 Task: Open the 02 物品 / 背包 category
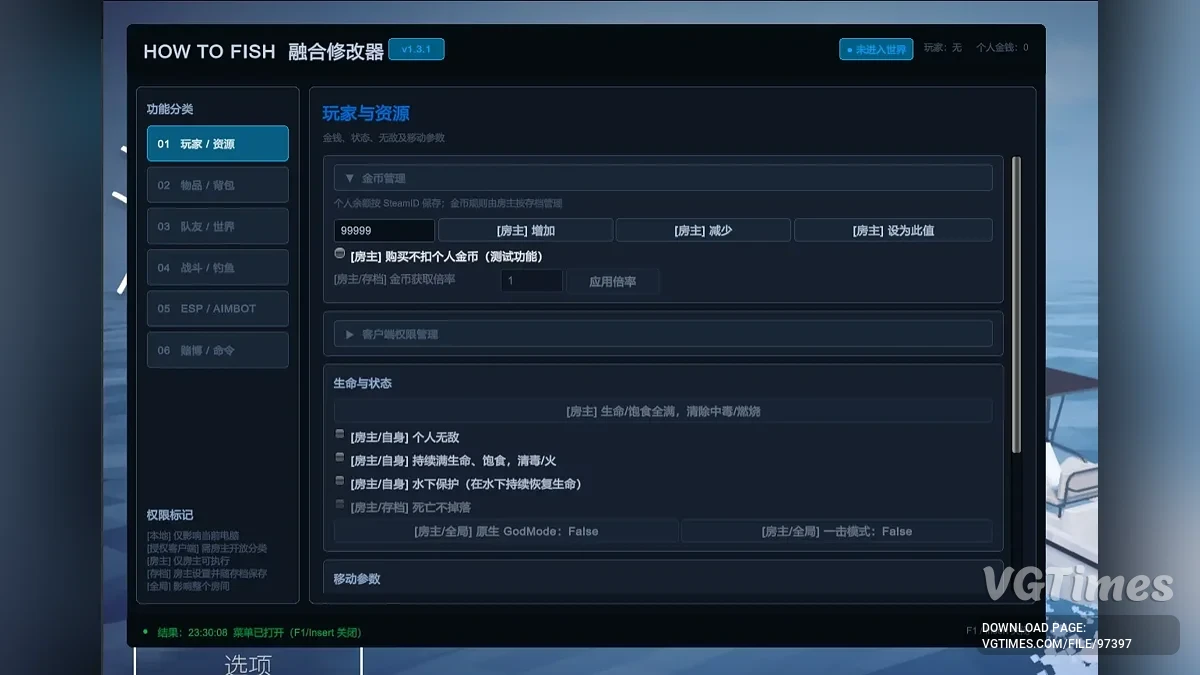pos(217,185)
